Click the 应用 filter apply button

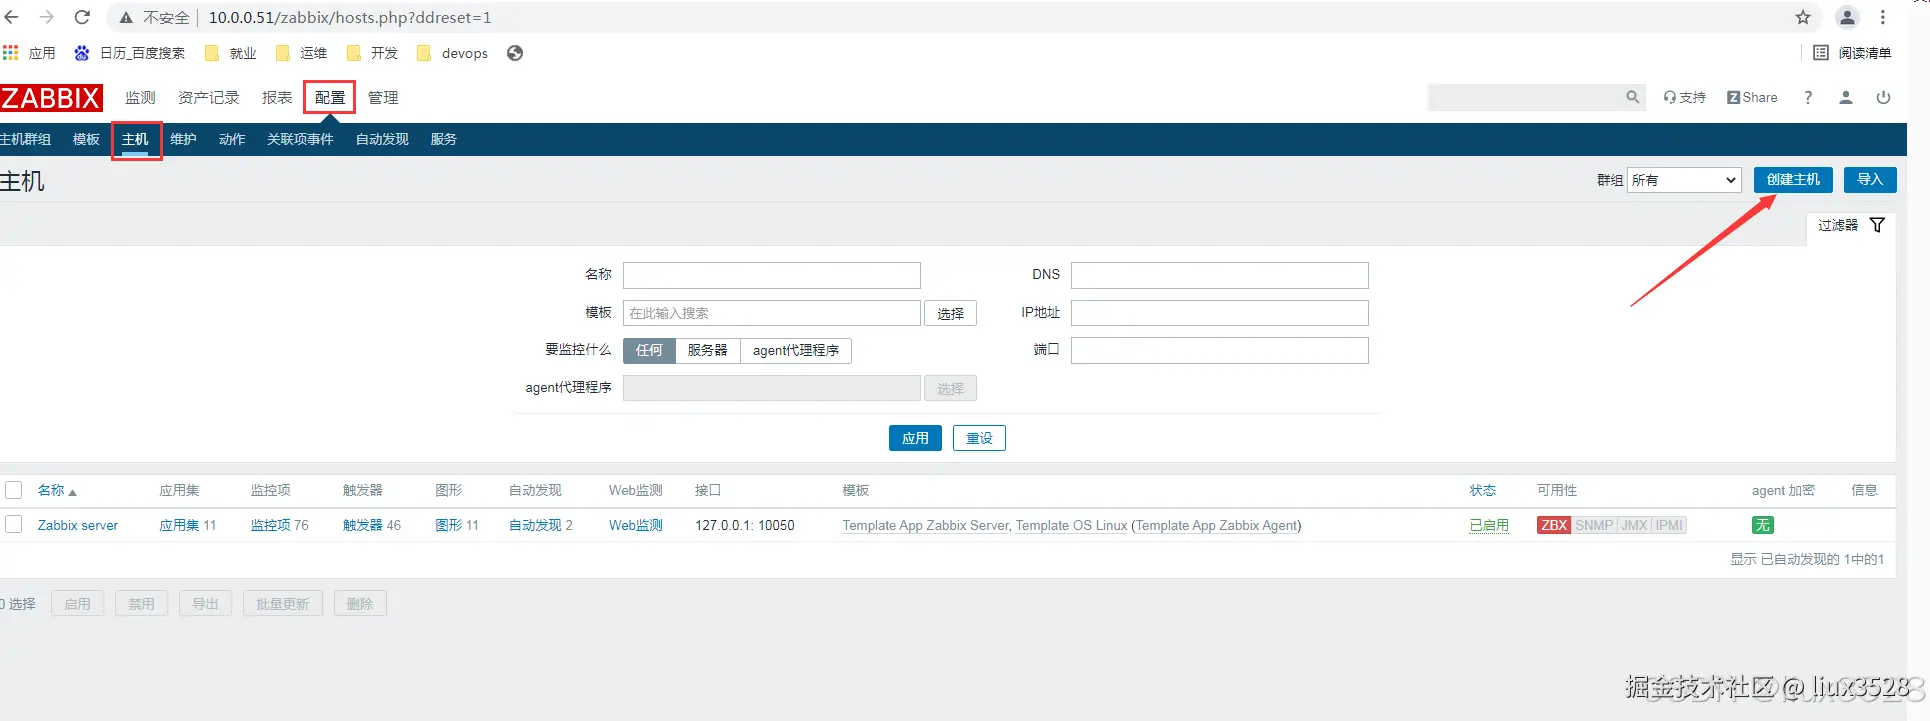tap(915, 438)
